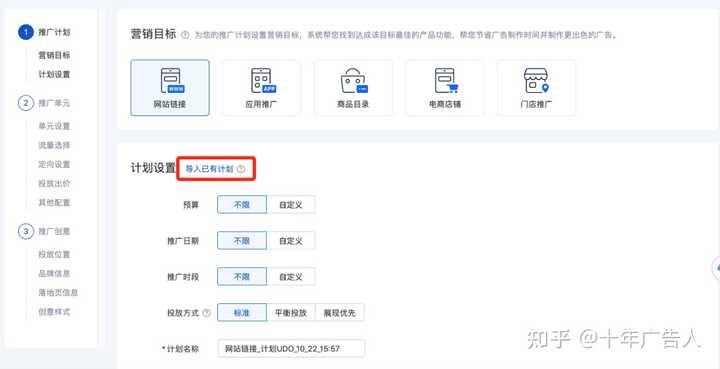Go to 定向设置 in left navigation
Screen dimensions: 720x369
pyautogui.click(x=54, y=164)
